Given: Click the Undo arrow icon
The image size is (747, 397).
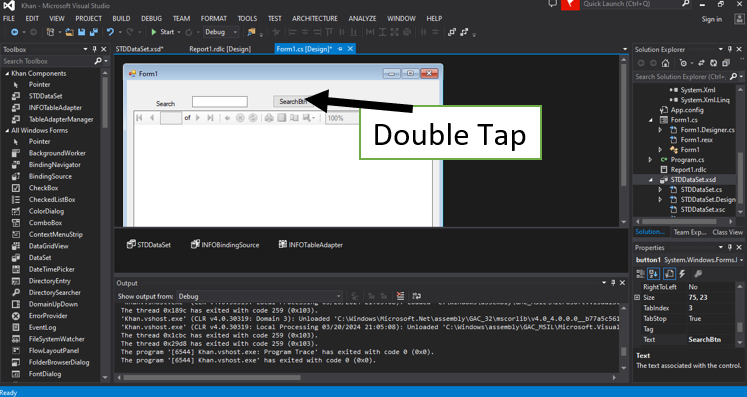Looking at the screenshot, I should click(x=111, y=32).
